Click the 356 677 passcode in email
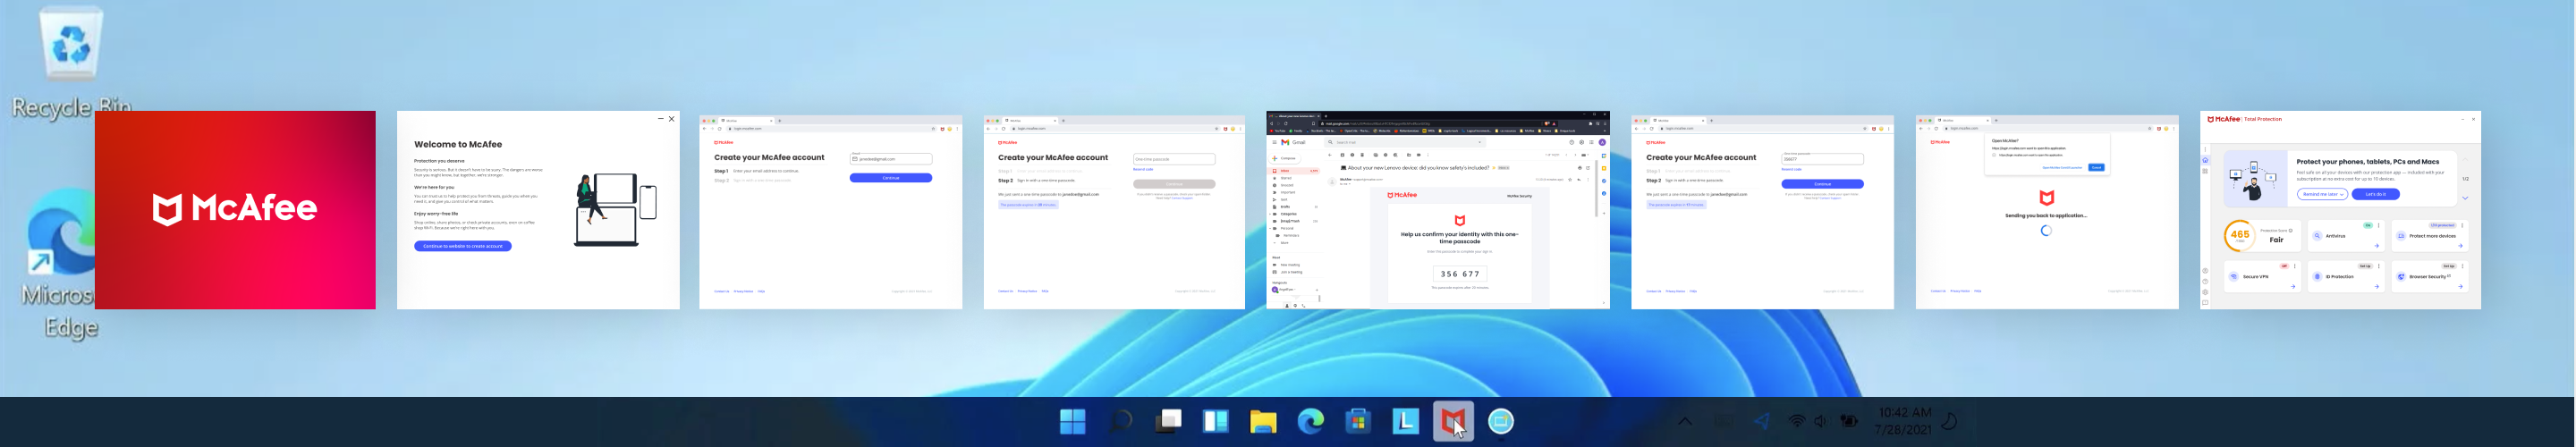The image size is (2576, 447). (1461, 274)
